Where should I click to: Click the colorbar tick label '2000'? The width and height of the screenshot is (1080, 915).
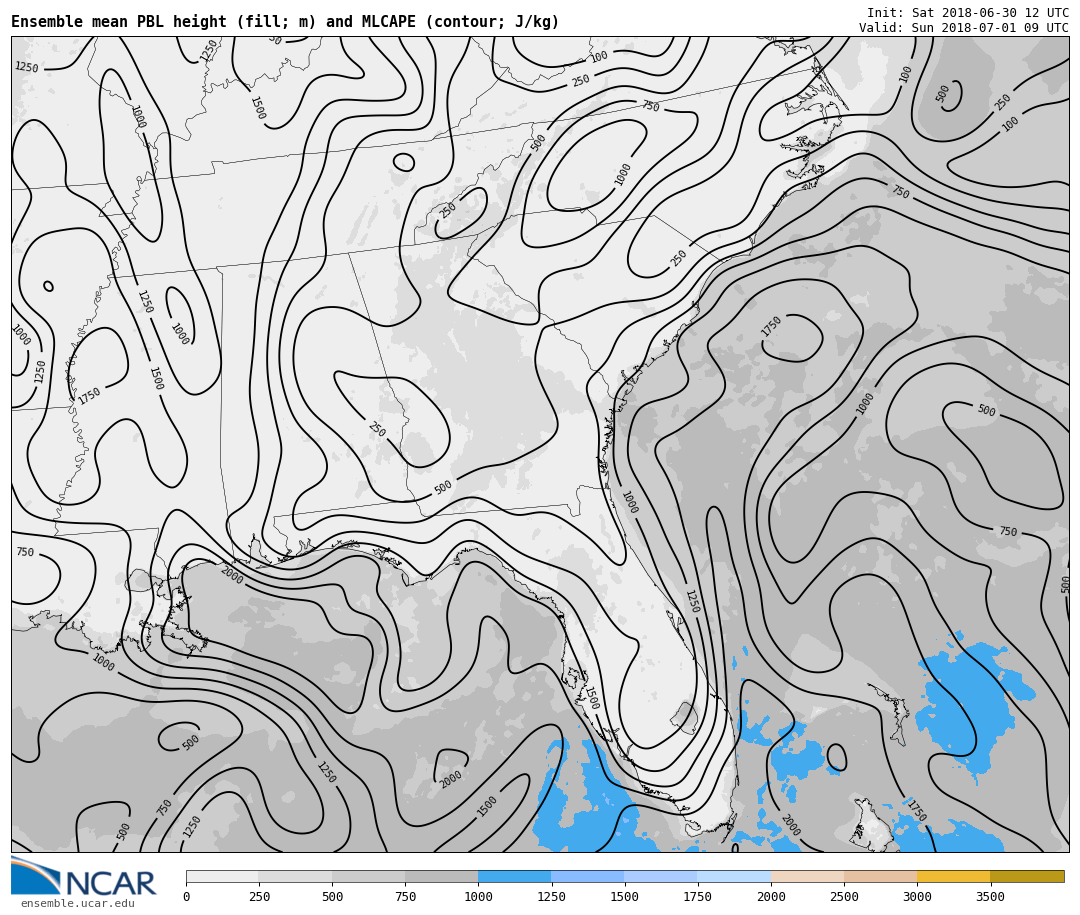pyautogui.click(x=771, y=896)
